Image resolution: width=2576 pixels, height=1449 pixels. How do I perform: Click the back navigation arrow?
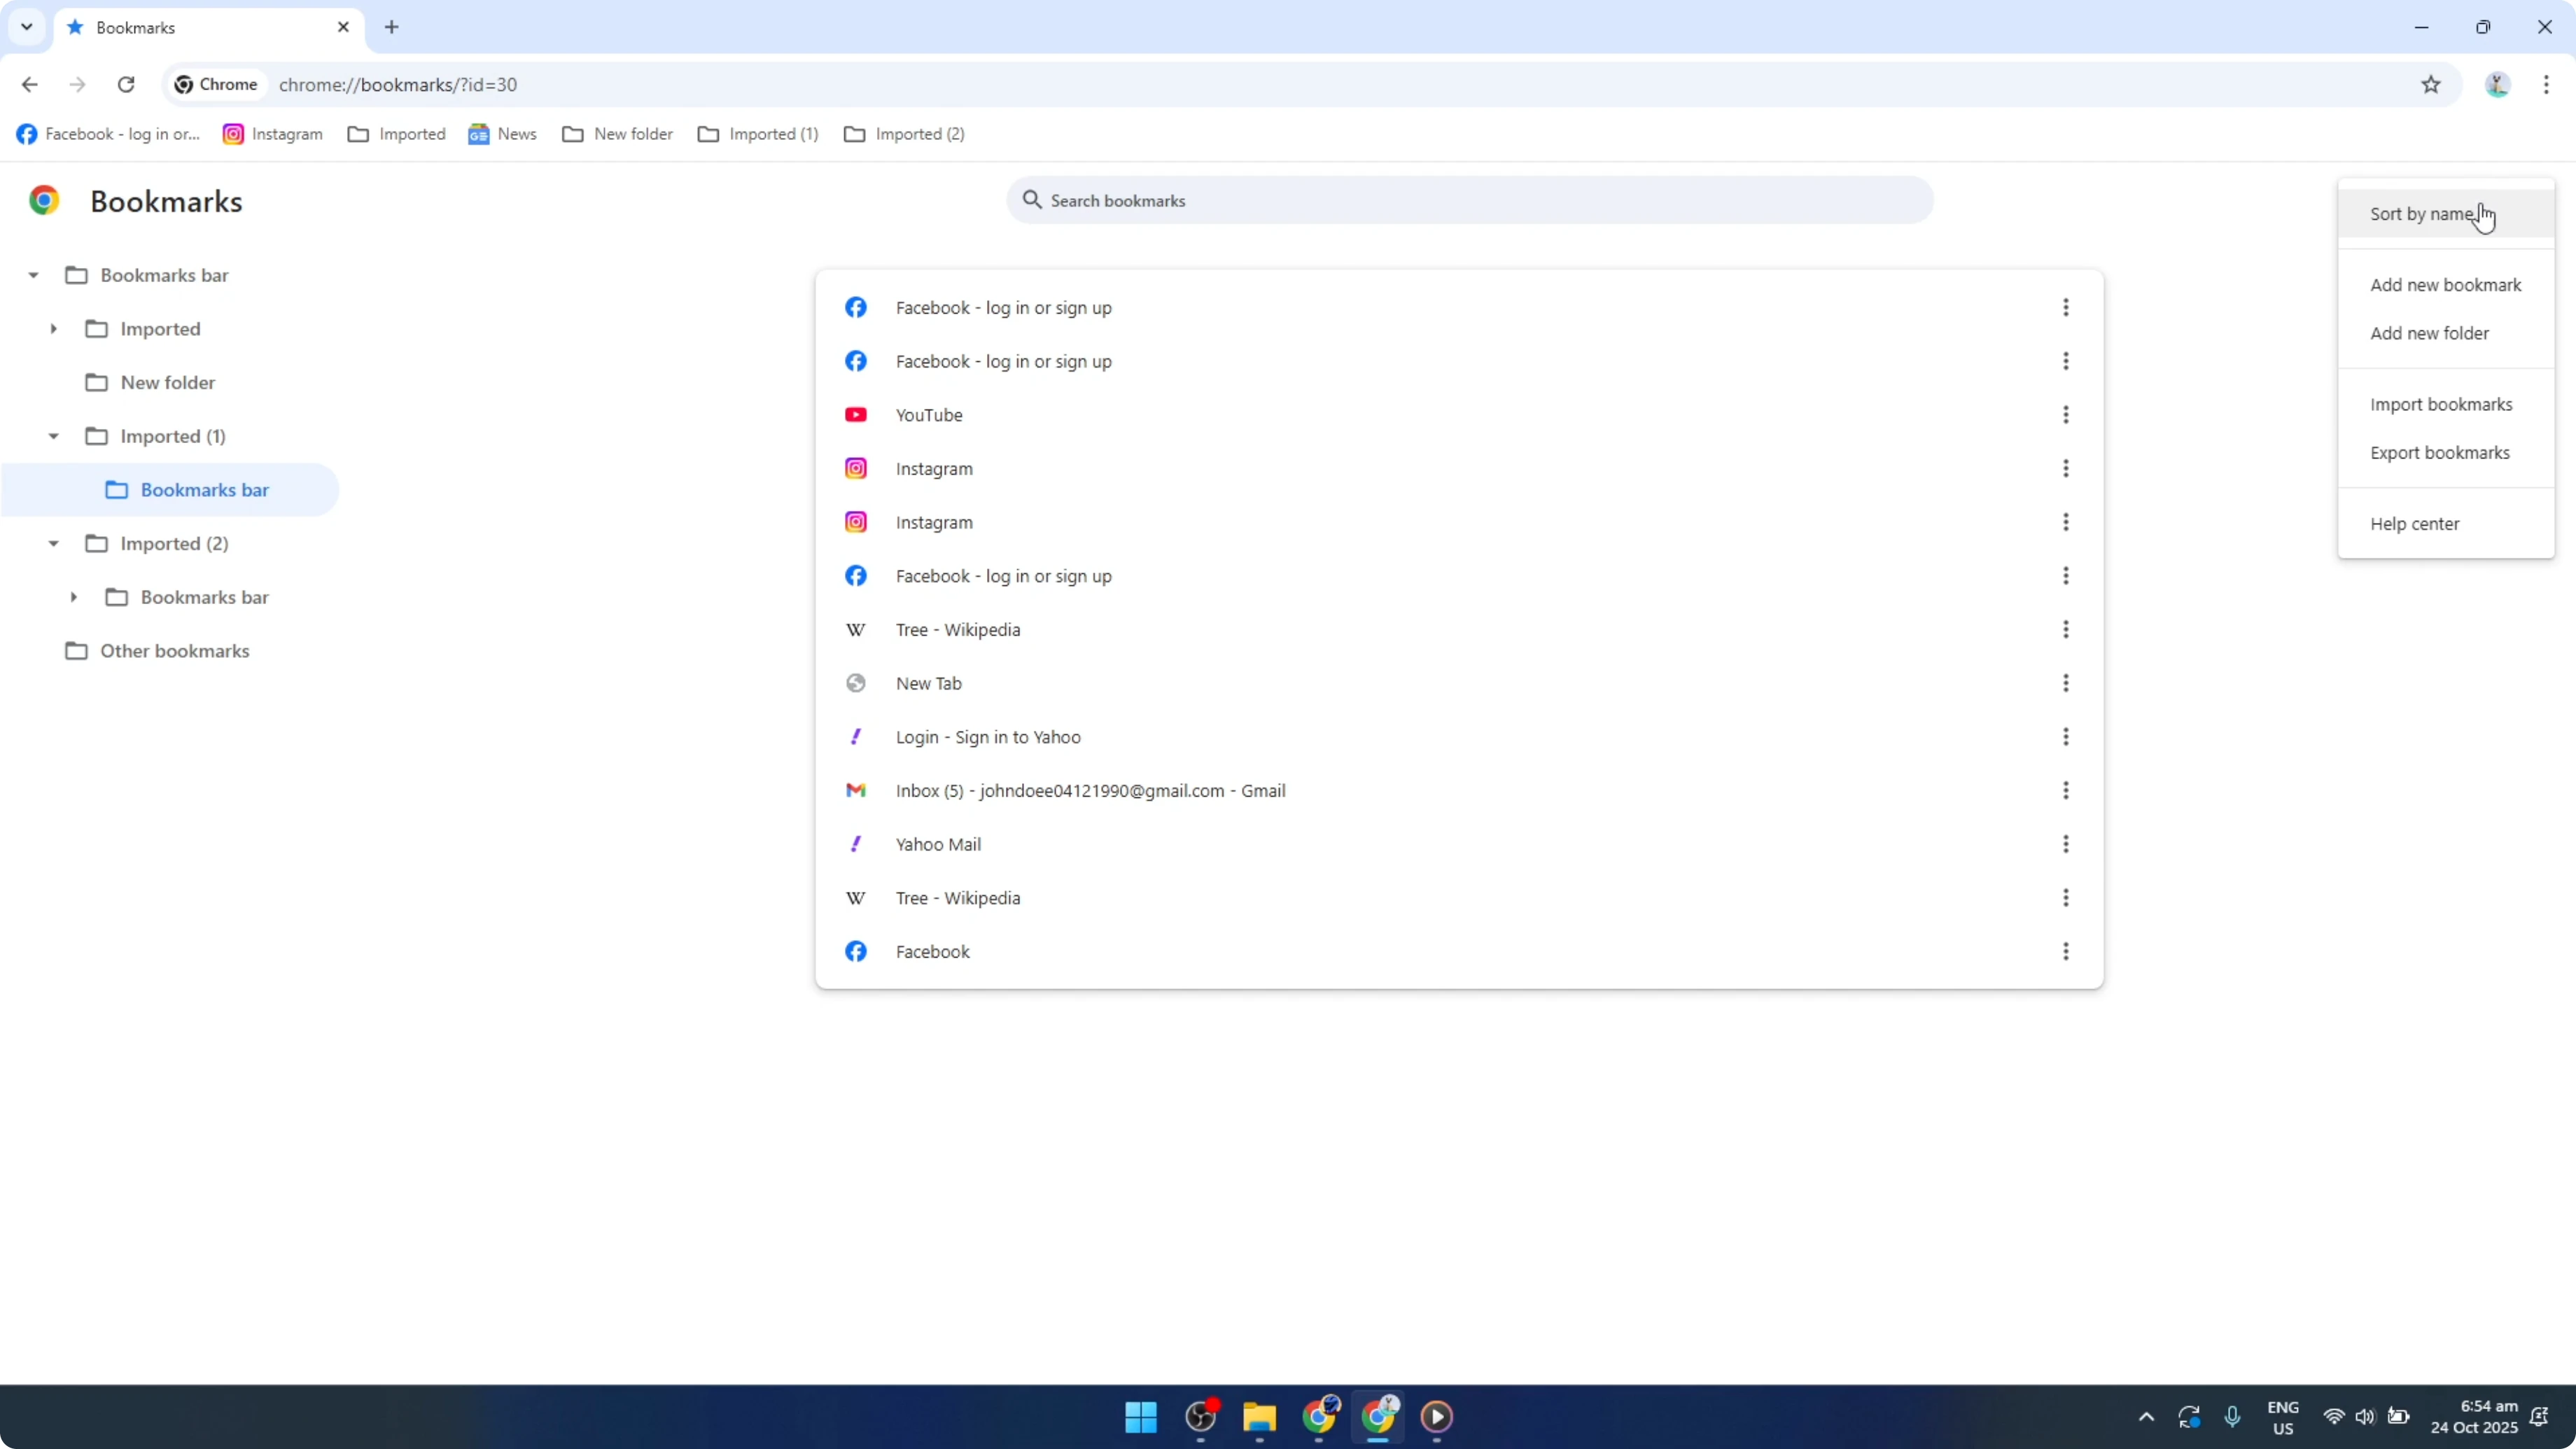pos(29,84)
